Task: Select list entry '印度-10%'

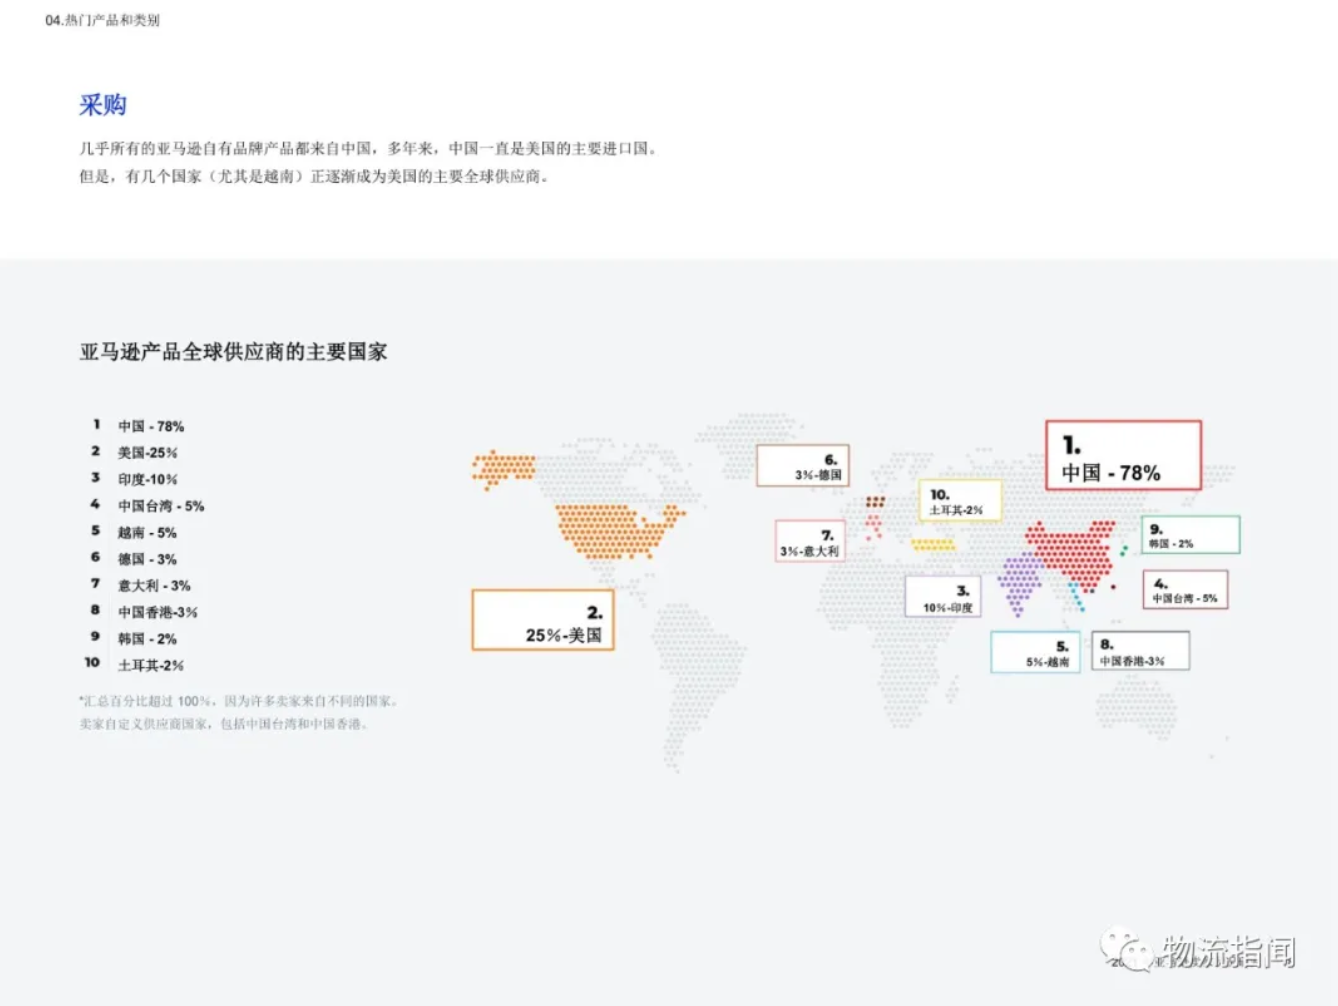Action: [147, 479]
